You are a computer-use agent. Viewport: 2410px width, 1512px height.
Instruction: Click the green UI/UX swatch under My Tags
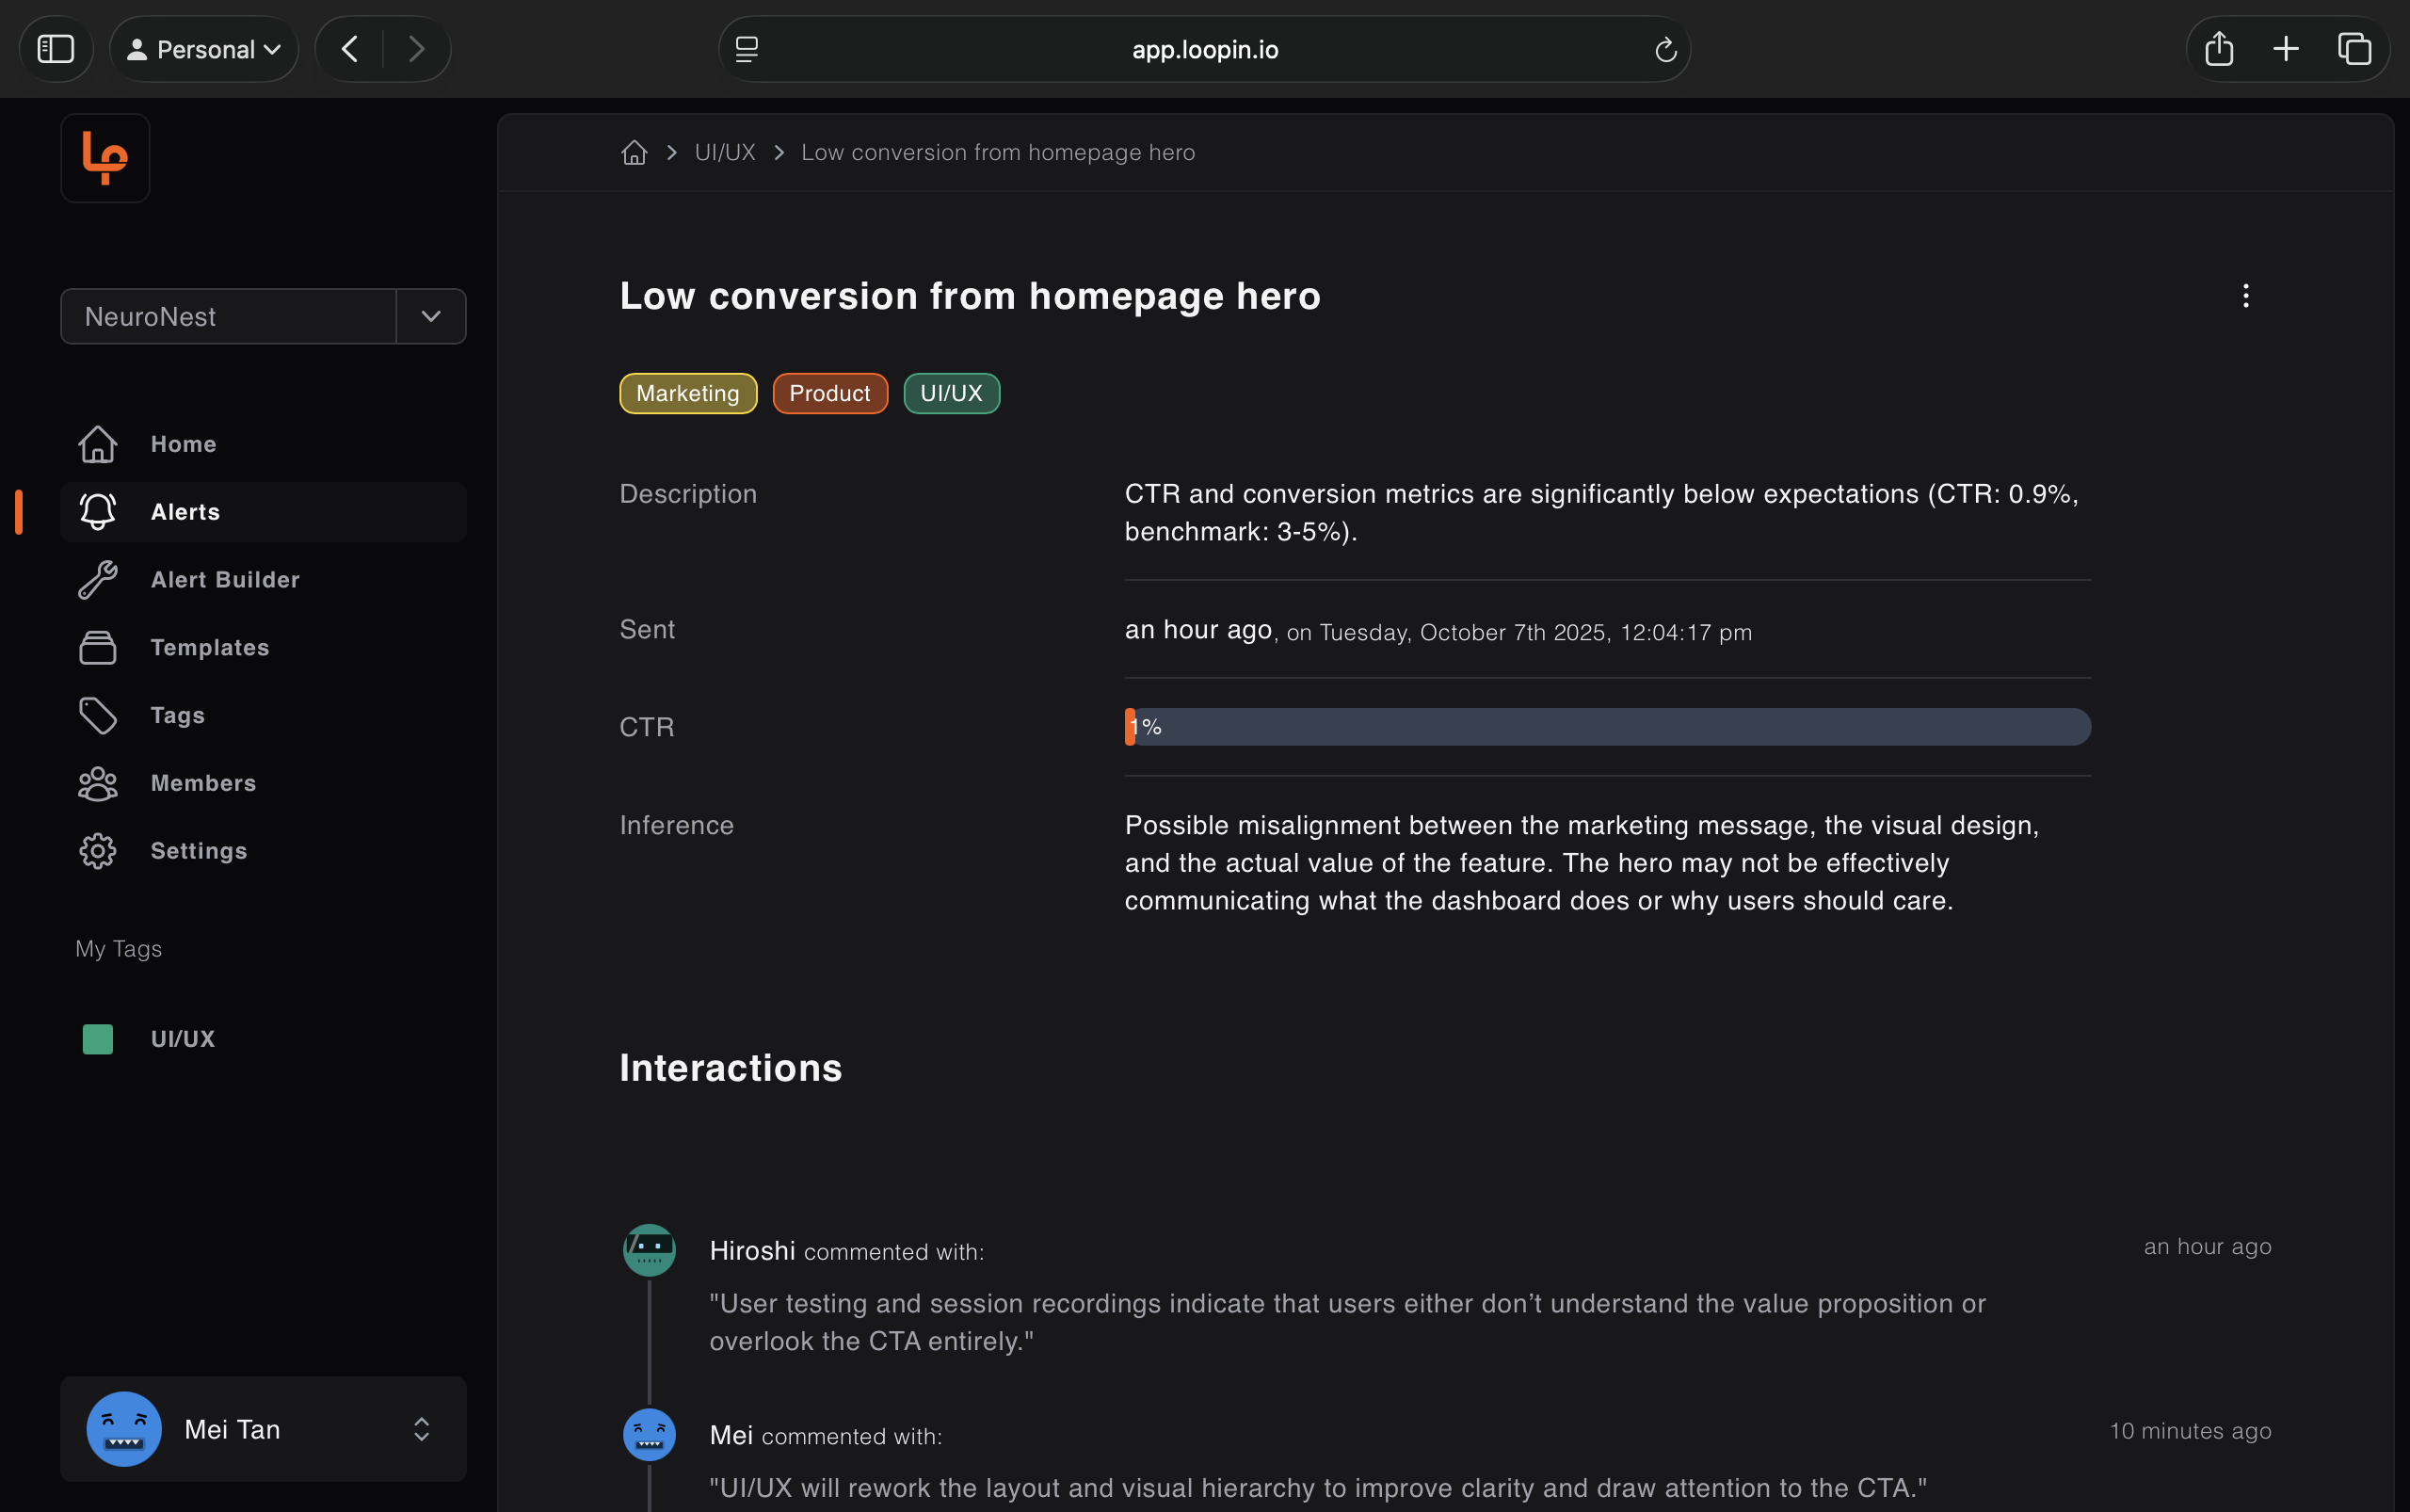click(98, 1039)
